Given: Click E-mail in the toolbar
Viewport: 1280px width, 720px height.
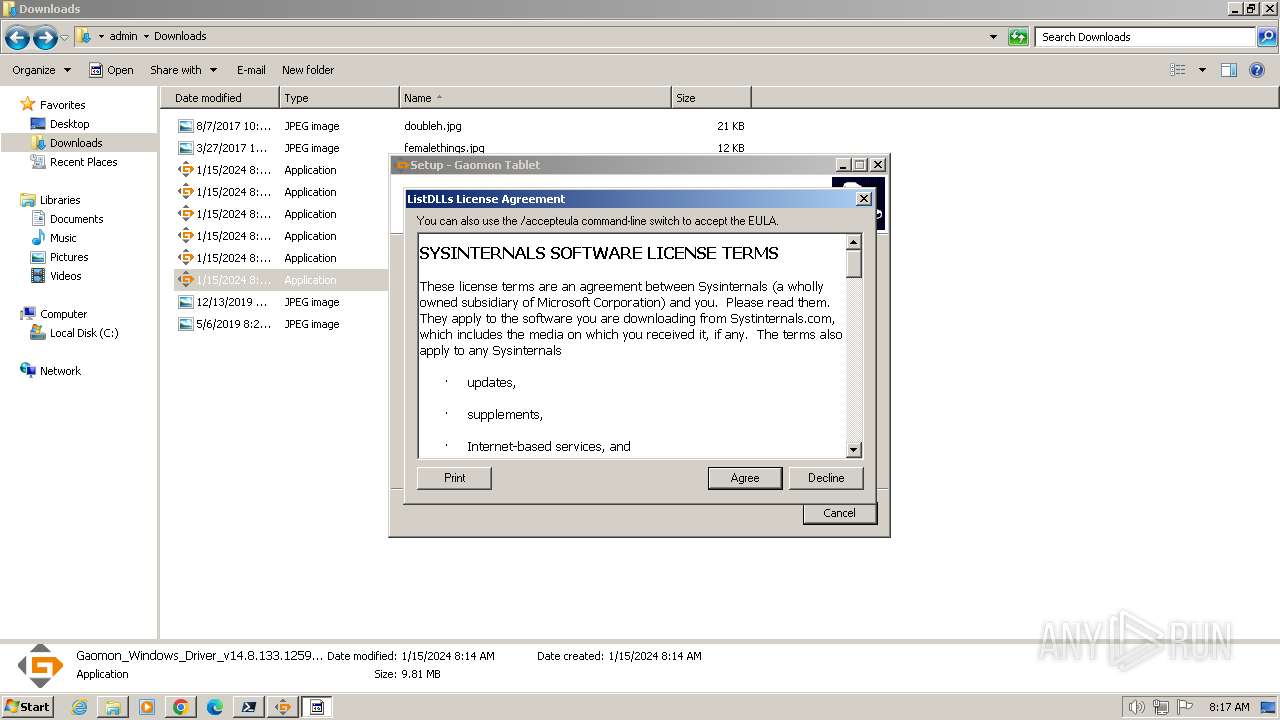Looking at the screenshot, I should pyautogui.click(x=251, y=70).
